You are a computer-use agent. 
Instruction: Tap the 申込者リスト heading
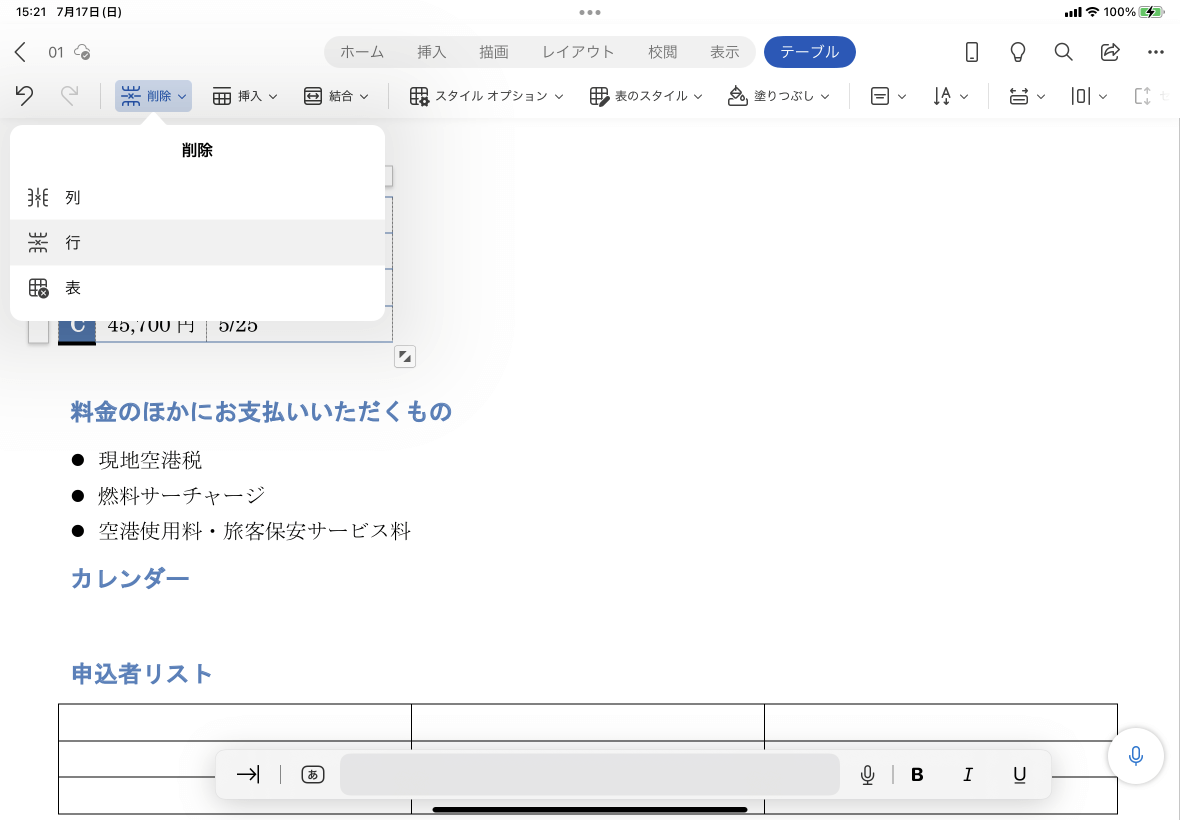141,673
